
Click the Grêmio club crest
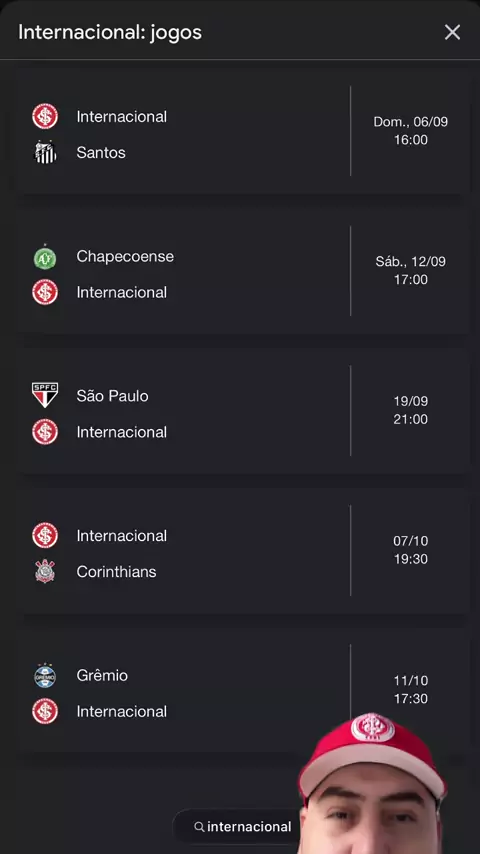coord(45,675)
